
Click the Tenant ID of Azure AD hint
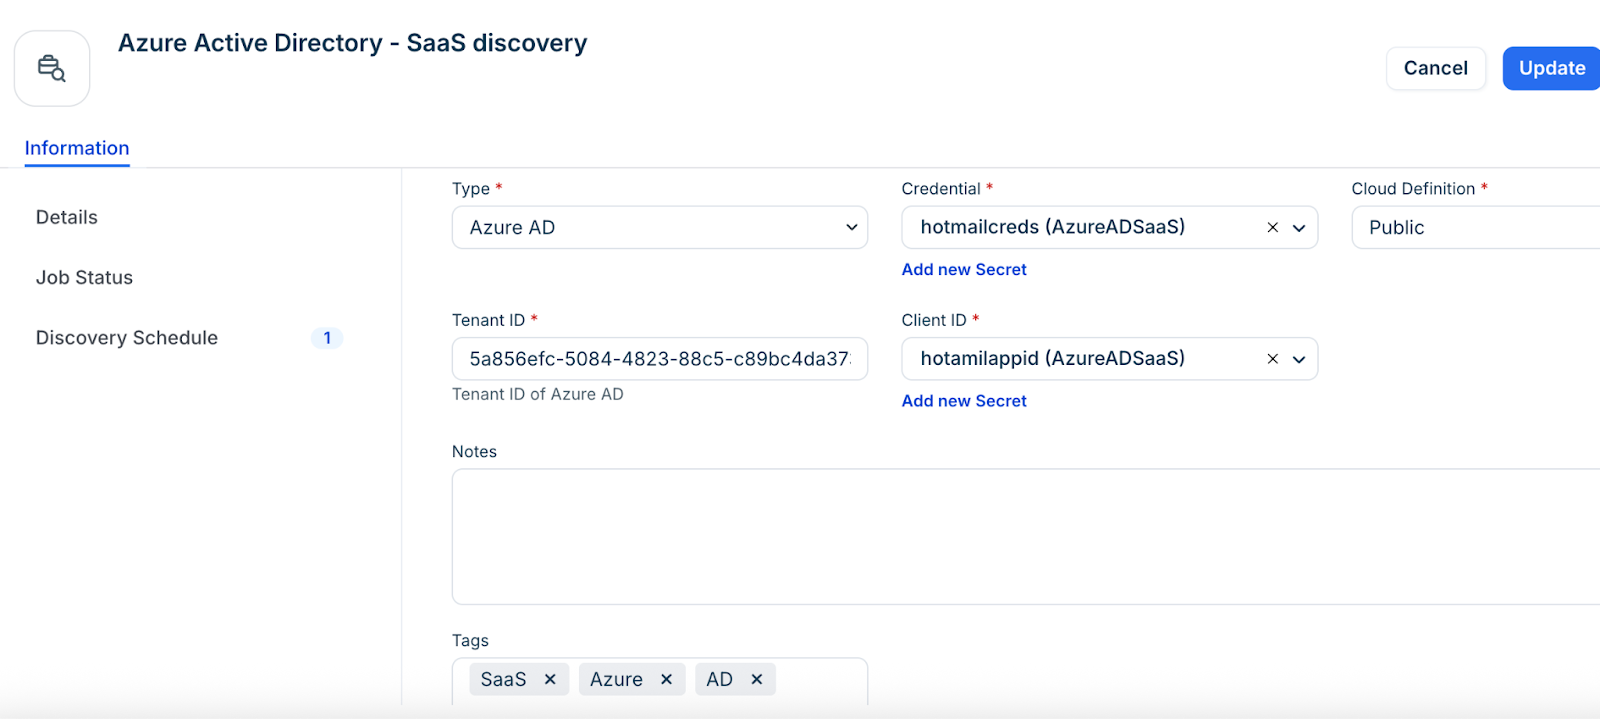click(x=538, y=394)
